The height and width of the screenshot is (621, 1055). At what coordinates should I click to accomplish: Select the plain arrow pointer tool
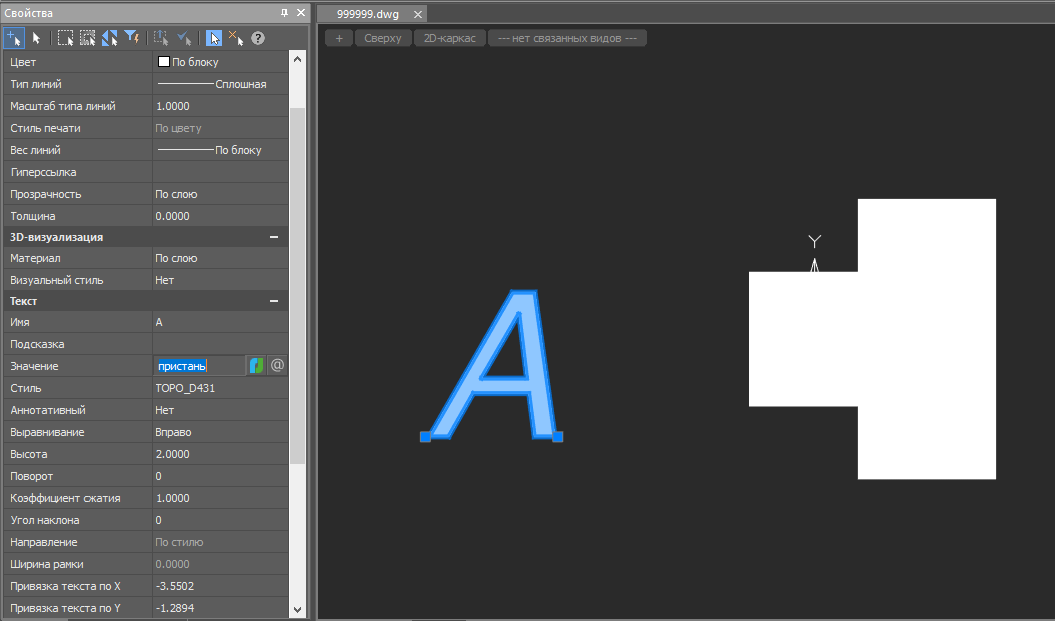[x=37, y=38]
